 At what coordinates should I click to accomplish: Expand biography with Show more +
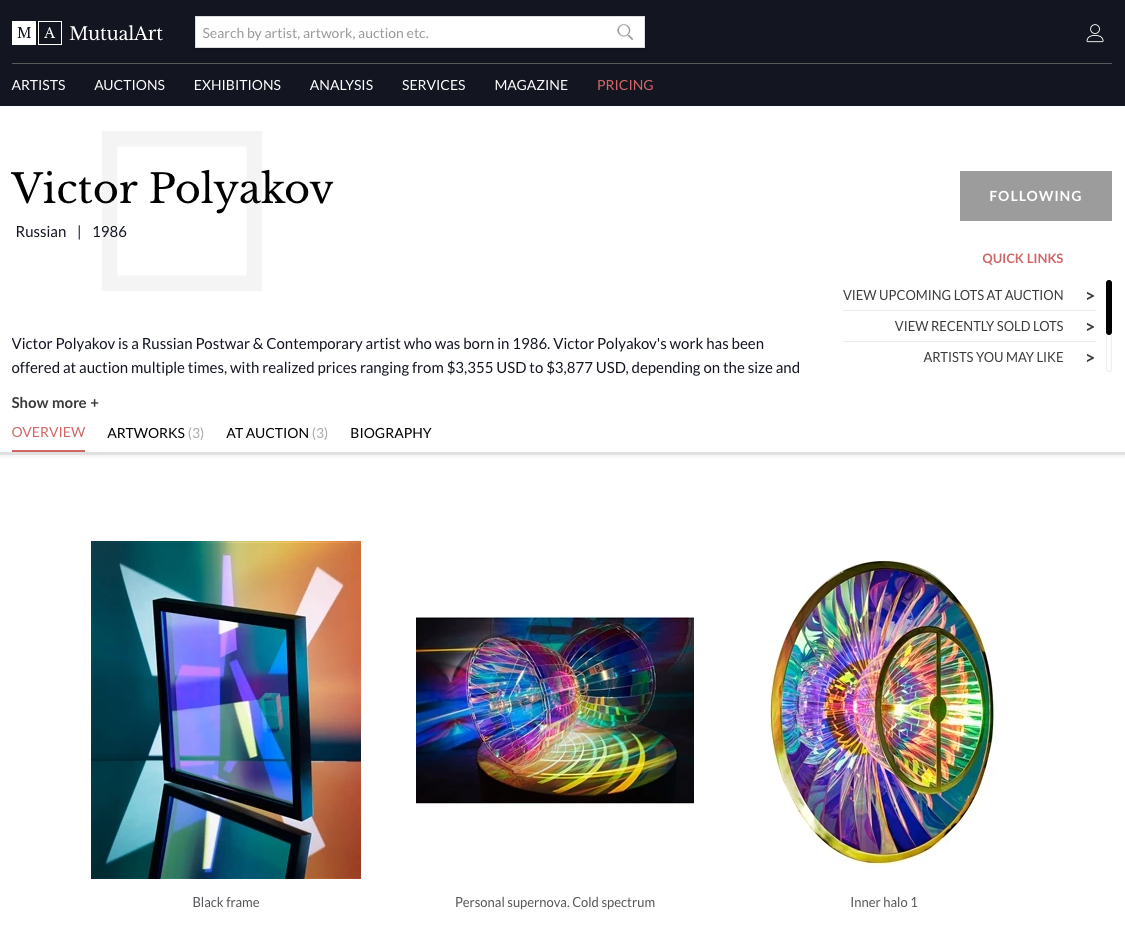[x=55, y=403]
